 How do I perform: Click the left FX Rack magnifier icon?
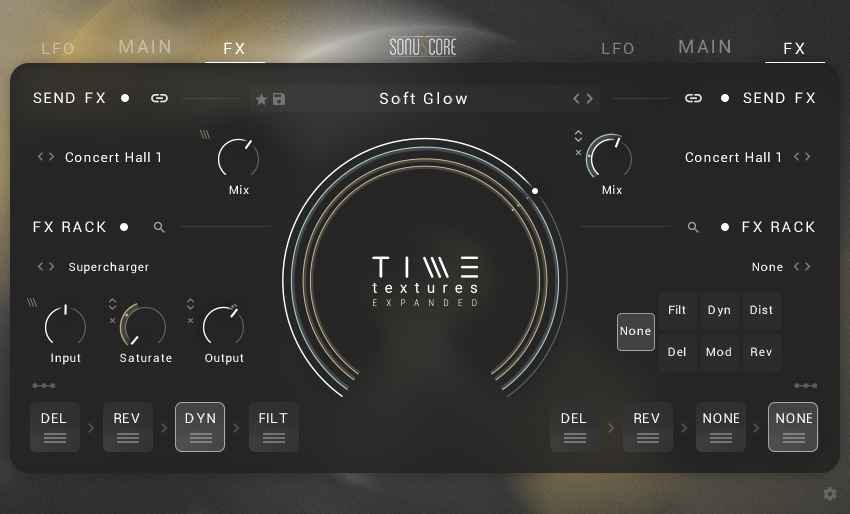tap(159, 228)
